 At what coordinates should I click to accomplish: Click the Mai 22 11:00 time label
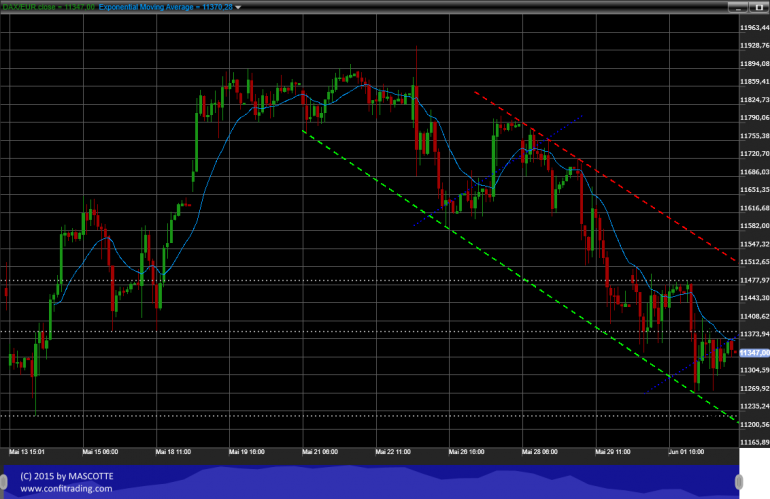click(x=393, y=452)
